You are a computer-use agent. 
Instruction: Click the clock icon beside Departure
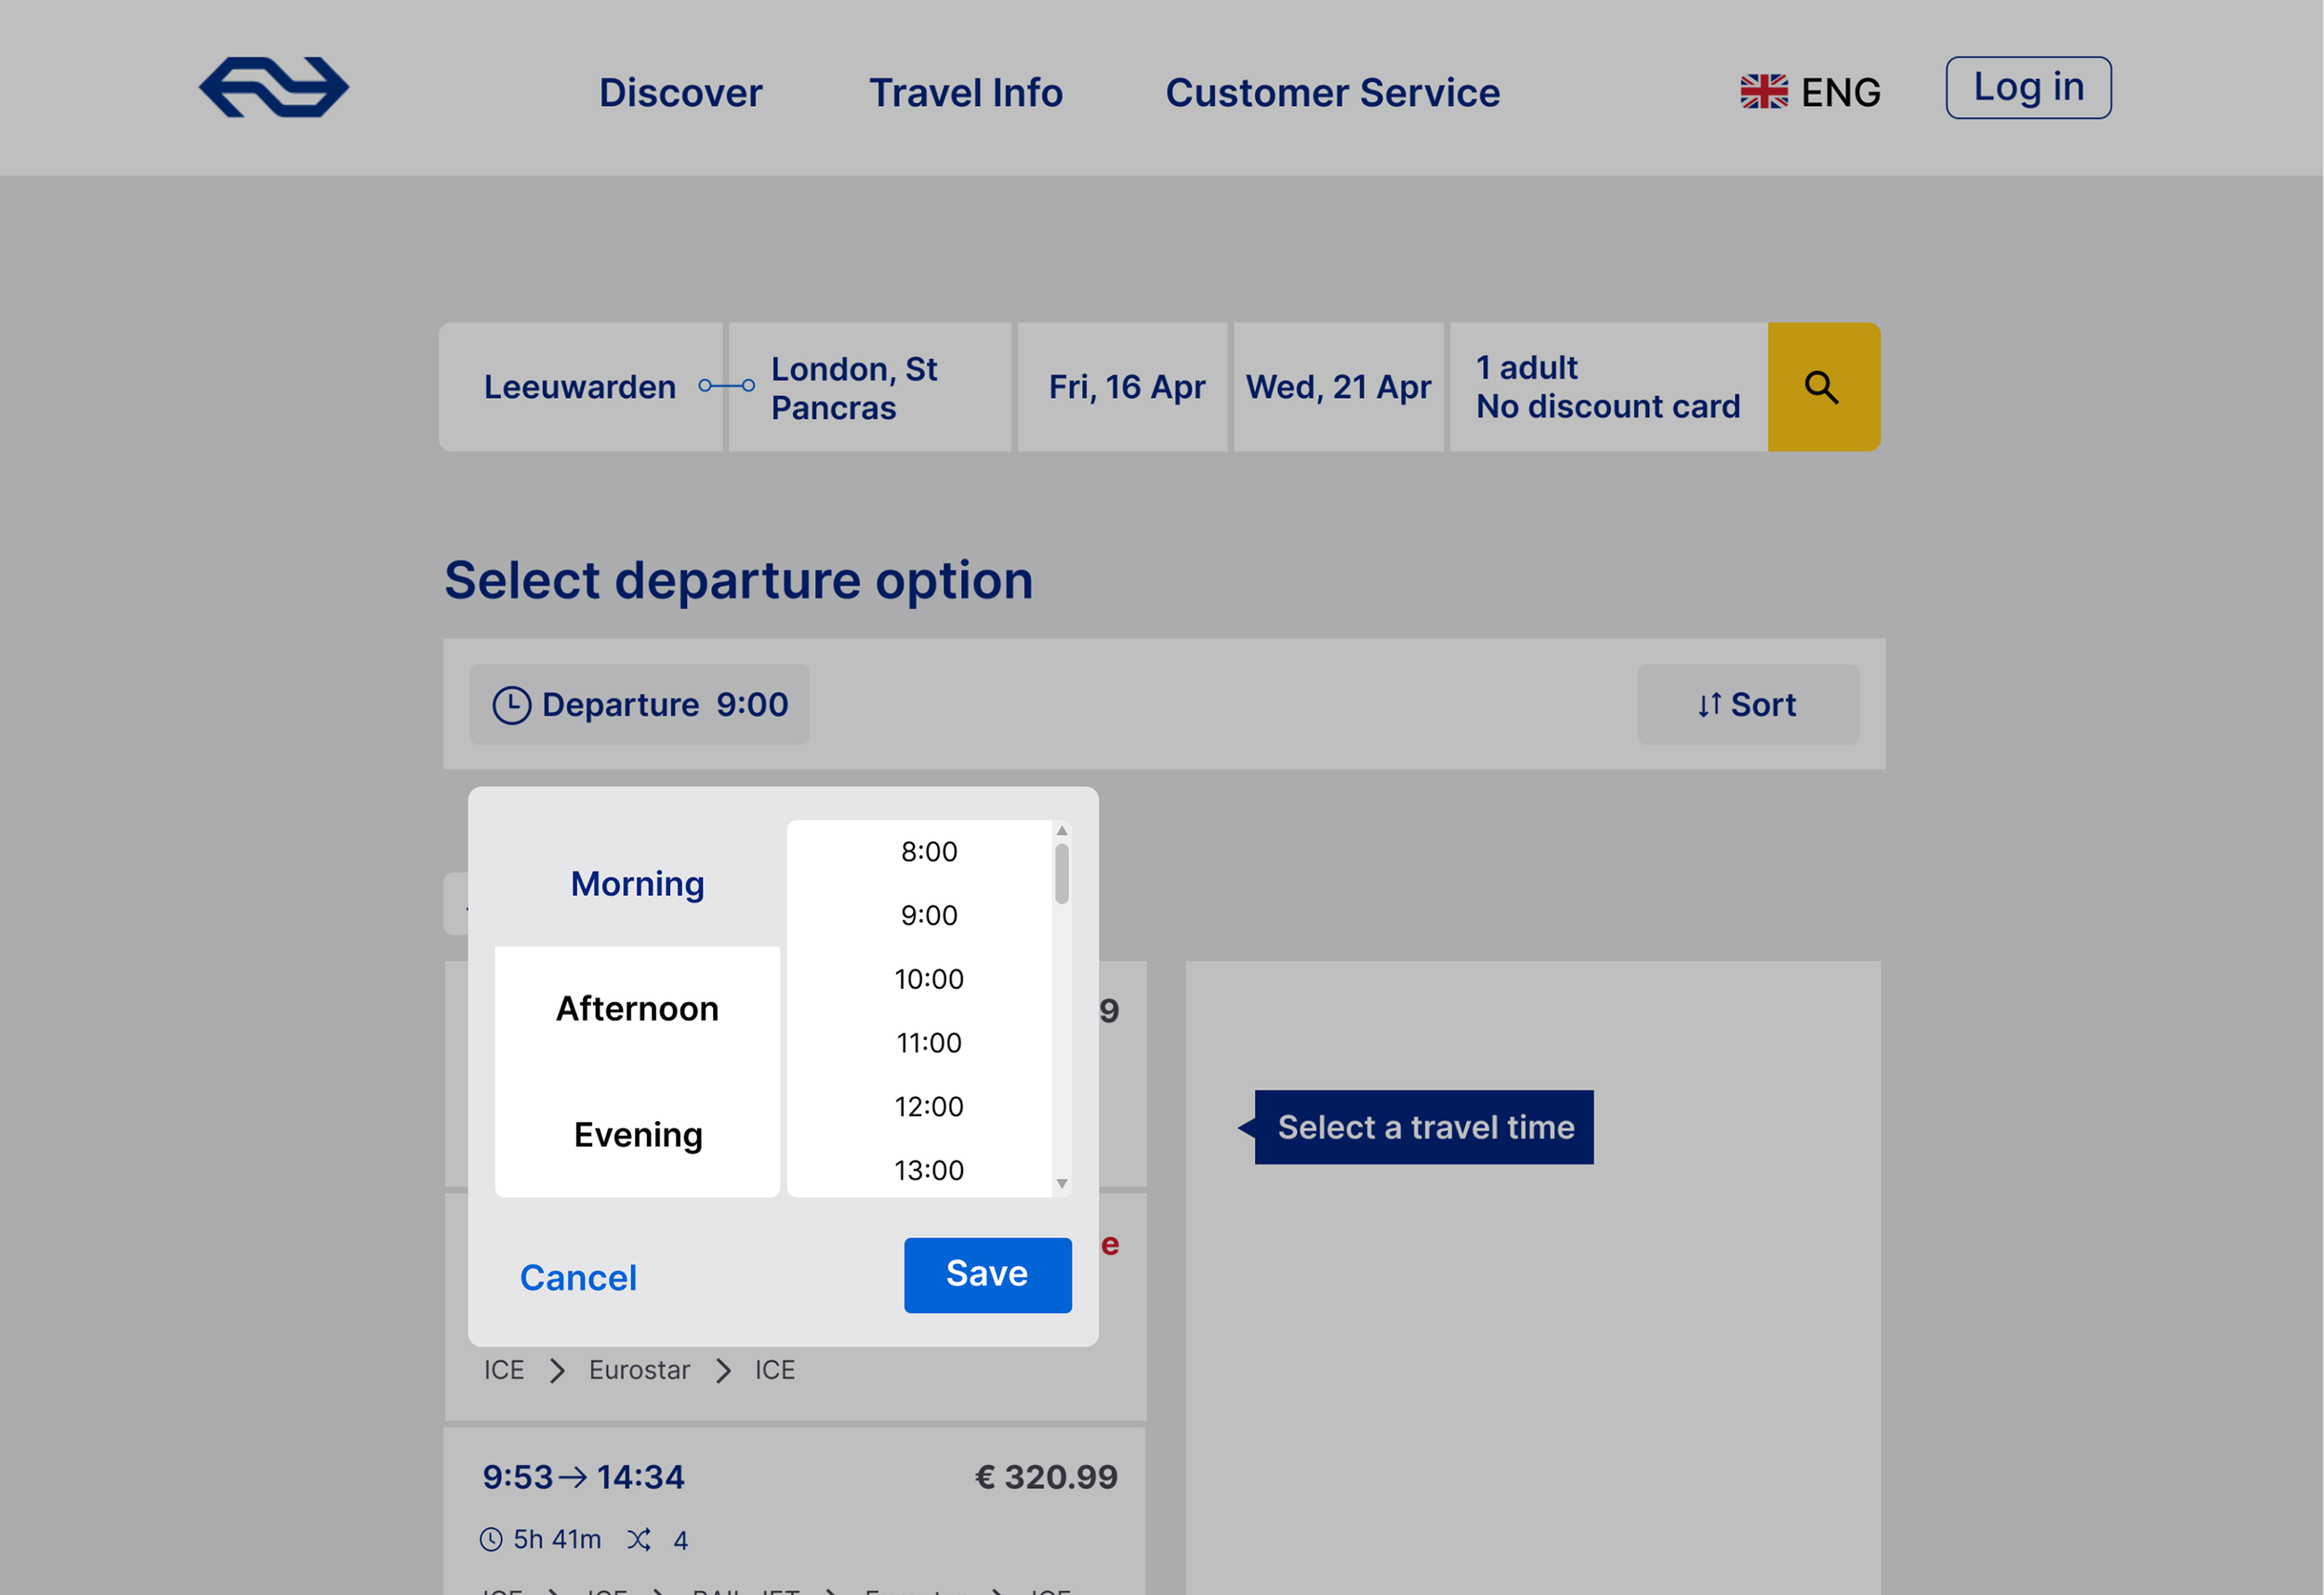point(511,705)
